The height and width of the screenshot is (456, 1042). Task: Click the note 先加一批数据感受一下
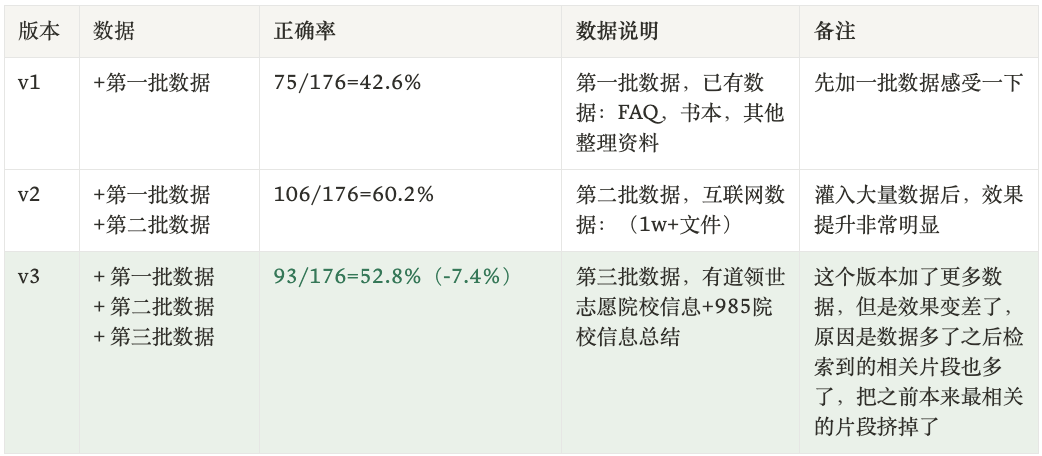click(x=919, y=83)
